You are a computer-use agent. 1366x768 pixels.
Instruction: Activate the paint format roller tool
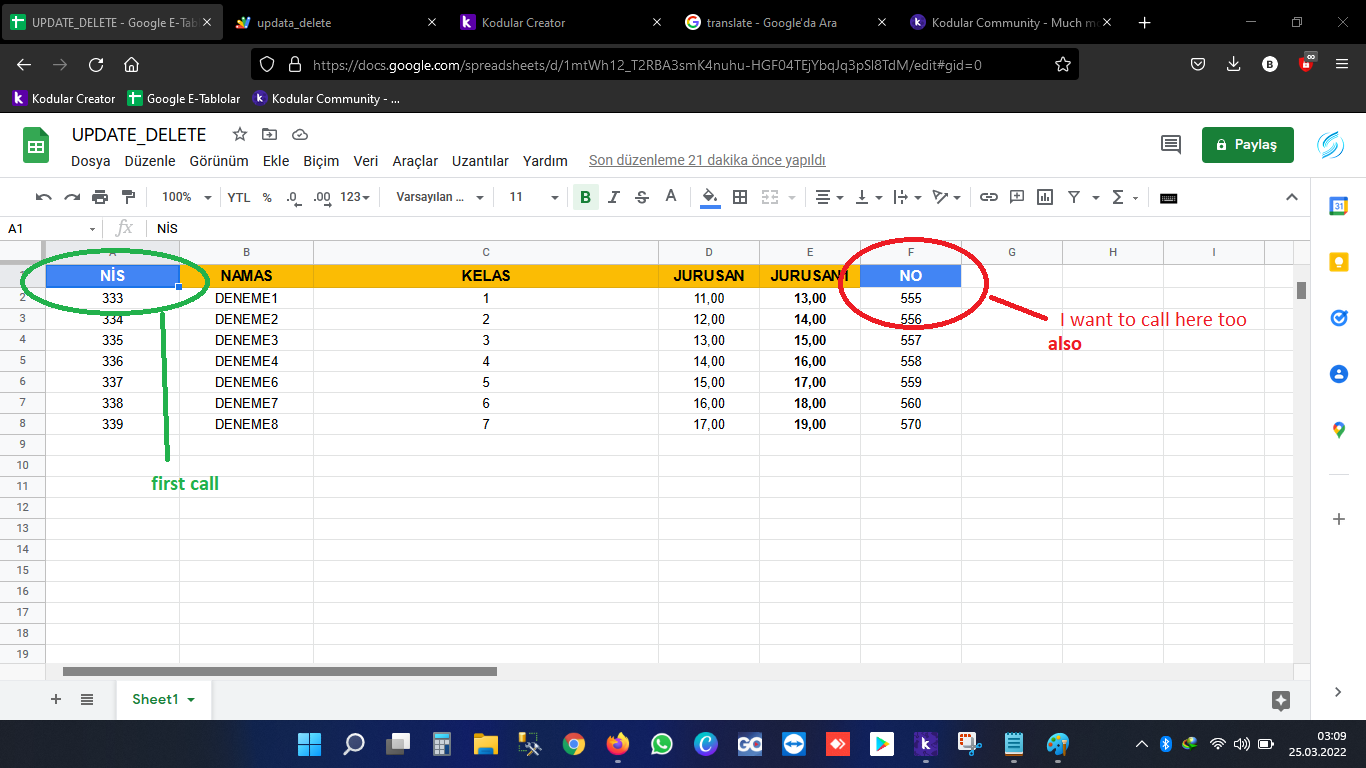pyautogui.click(x=128, y=197)
